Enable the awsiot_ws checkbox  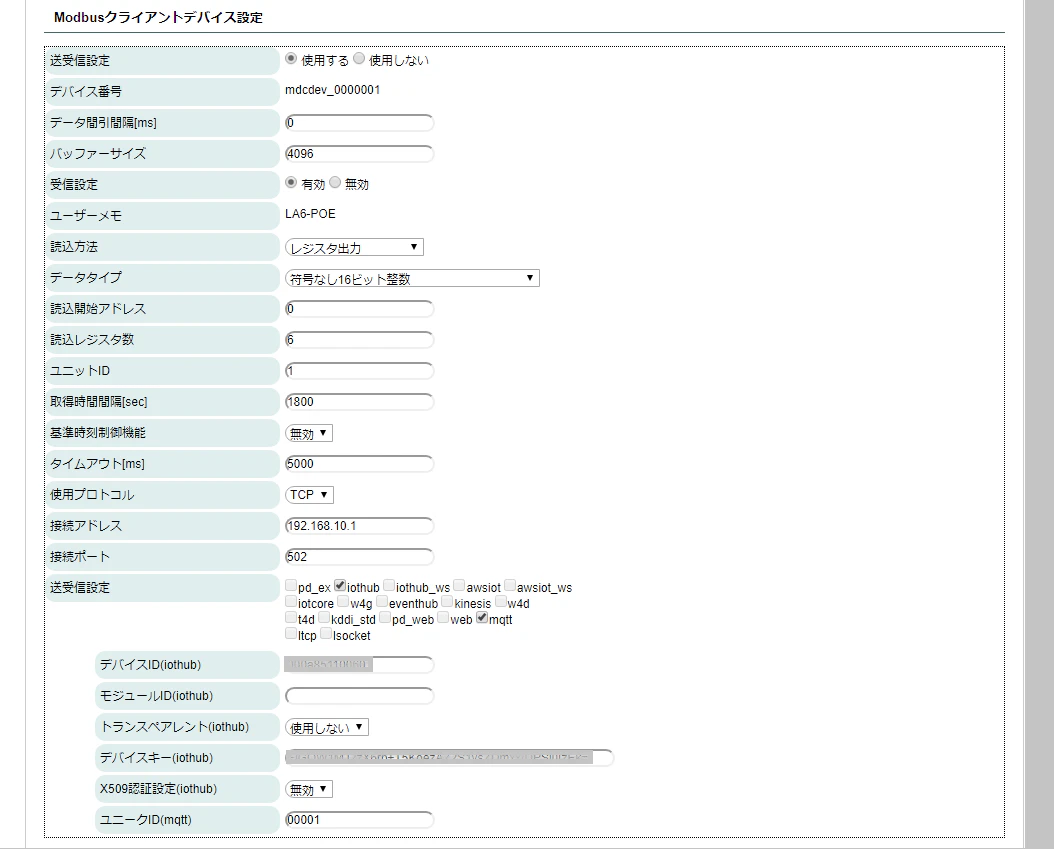510,585
